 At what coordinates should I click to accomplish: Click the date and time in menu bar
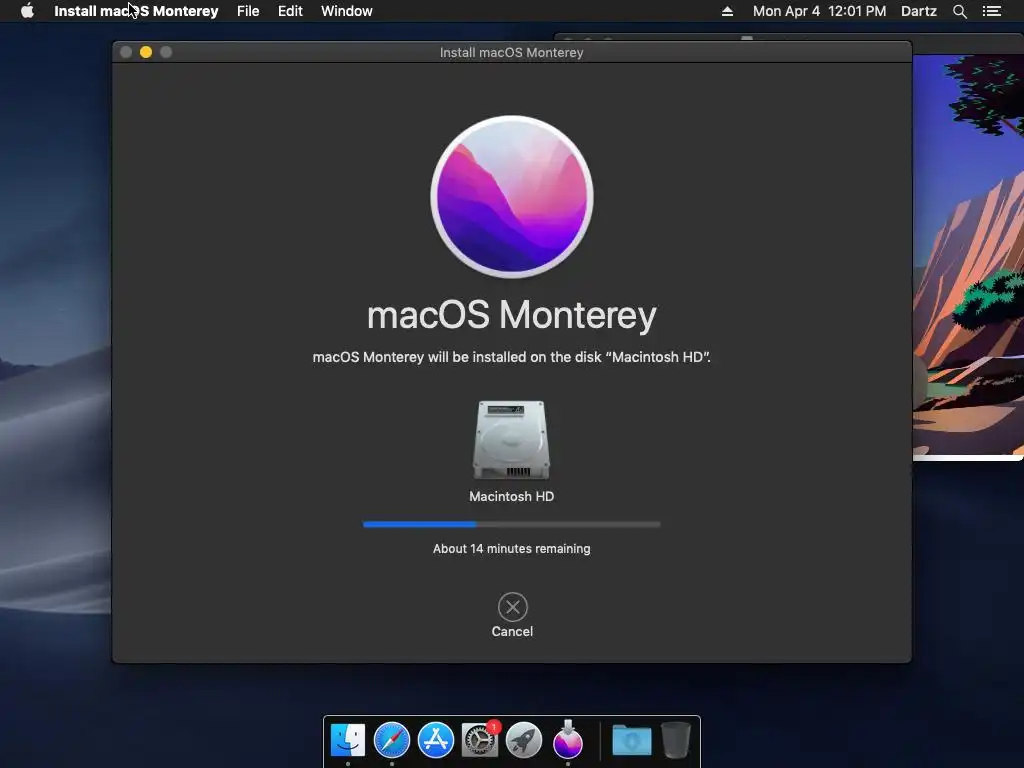[820, 11]
